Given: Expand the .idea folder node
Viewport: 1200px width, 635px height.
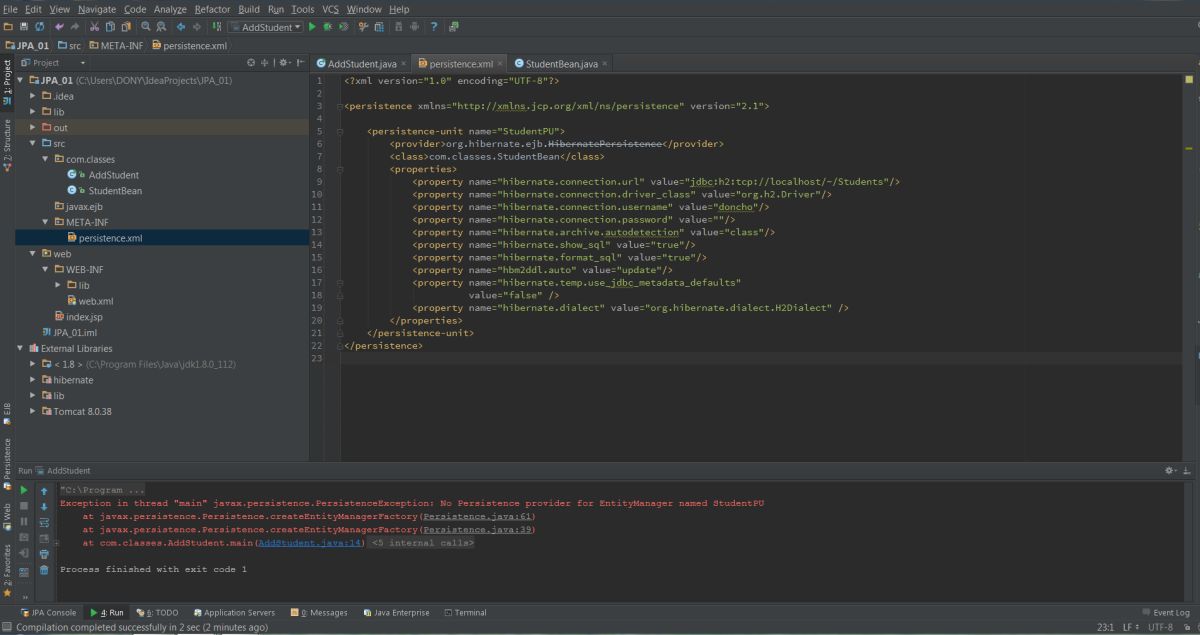Looking at the screenshot, I should point(33,96).
